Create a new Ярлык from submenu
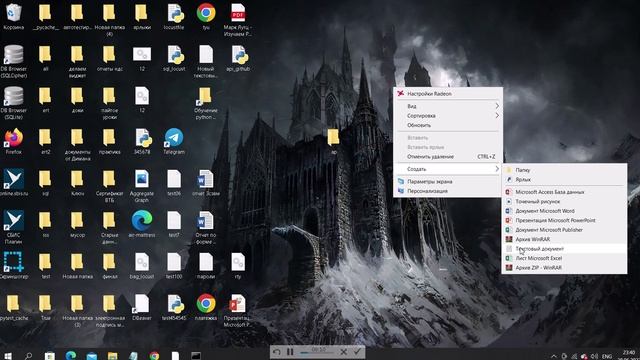Viewport: 640px width, 360px height. click(564, 179)
